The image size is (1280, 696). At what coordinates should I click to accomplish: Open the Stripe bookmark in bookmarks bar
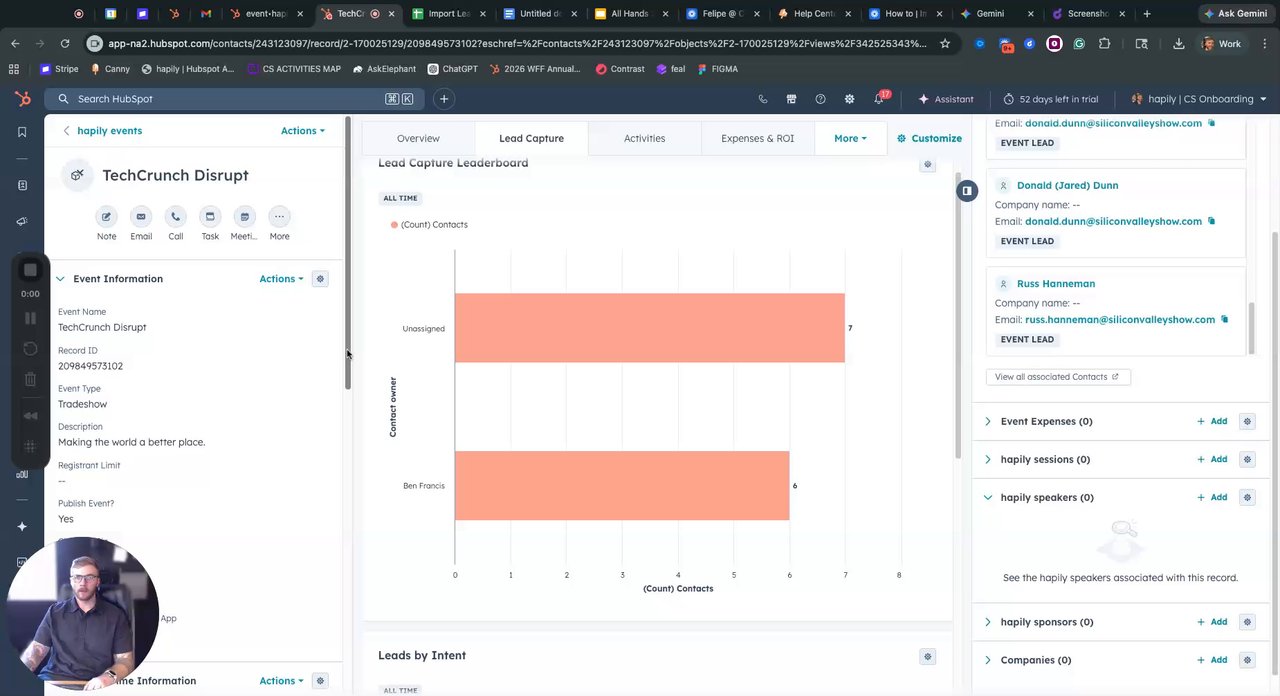pos(59,69)
